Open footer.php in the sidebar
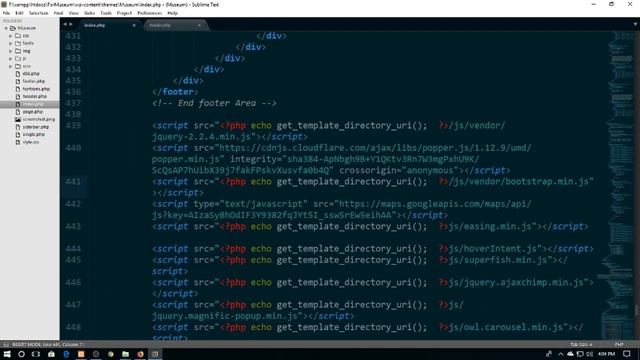 33,81
